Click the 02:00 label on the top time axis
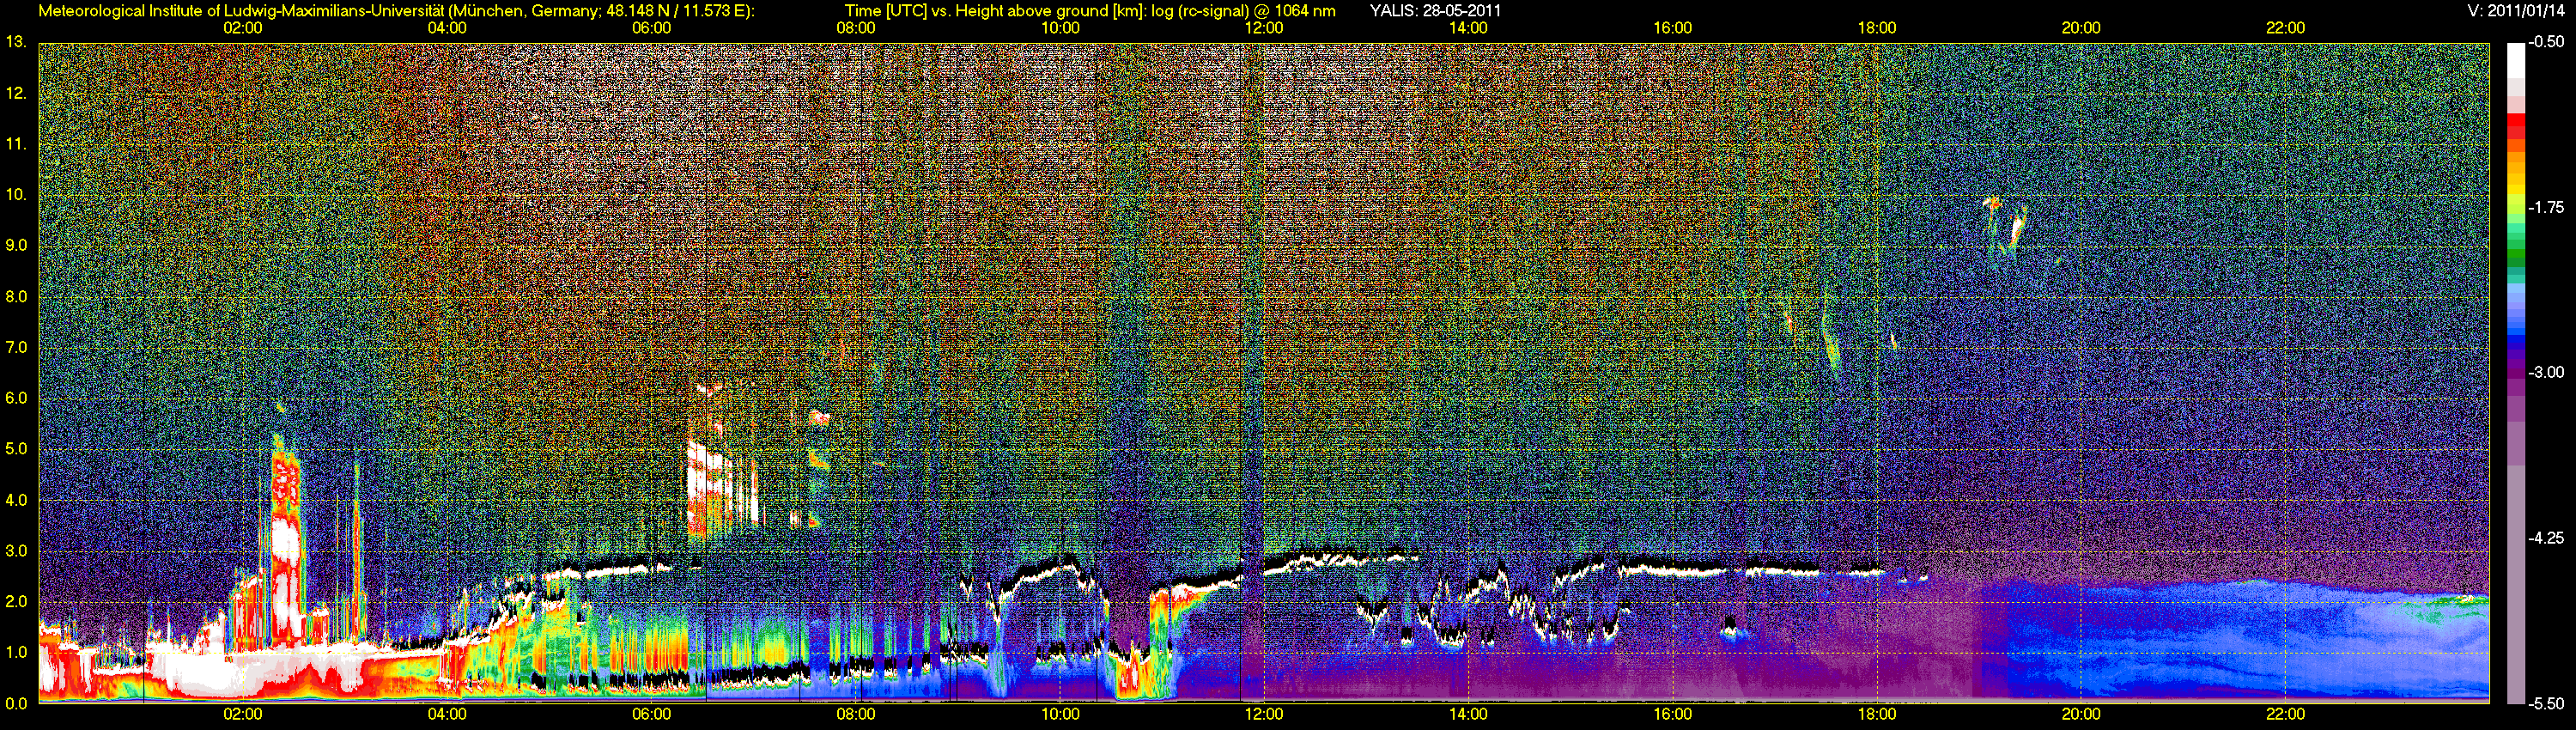Screen dimensions: 2576x730 (242, 28)
